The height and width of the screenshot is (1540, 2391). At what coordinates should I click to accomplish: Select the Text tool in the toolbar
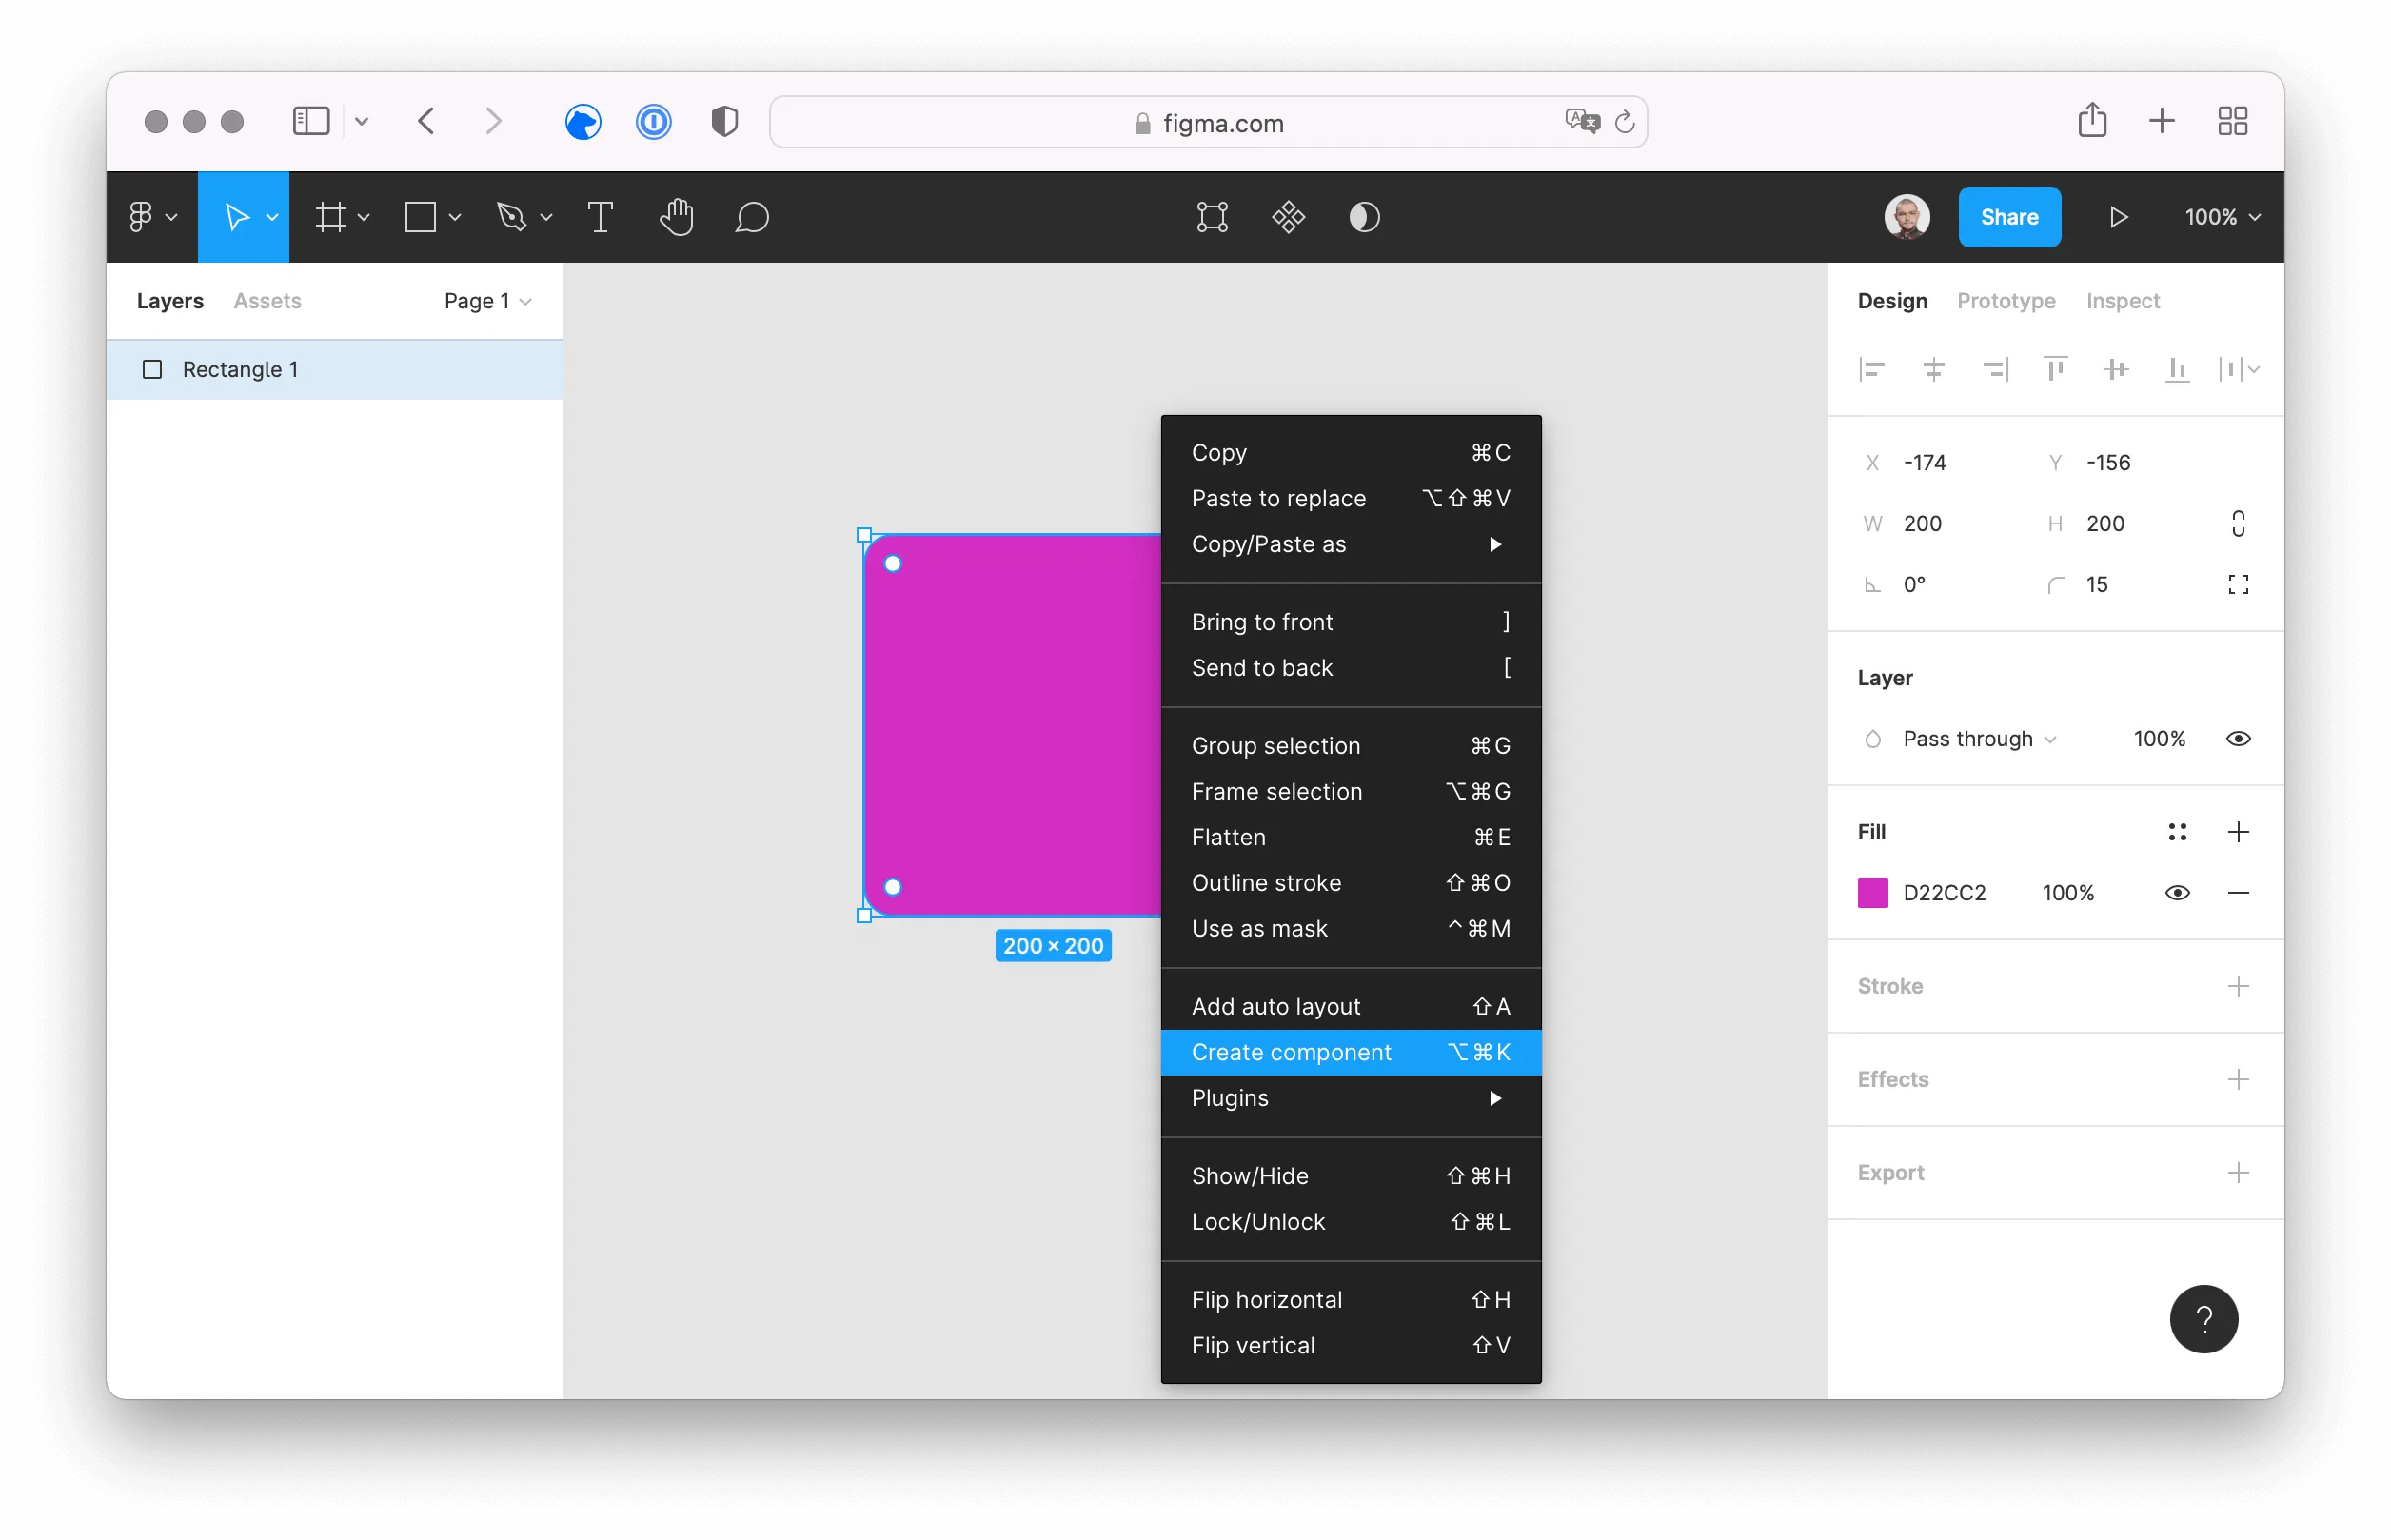point(601,217)
